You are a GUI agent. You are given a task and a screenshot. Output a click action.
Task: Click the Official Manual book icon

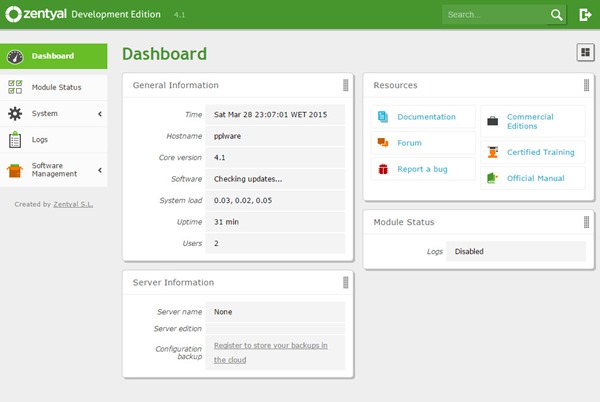point(492,178)
